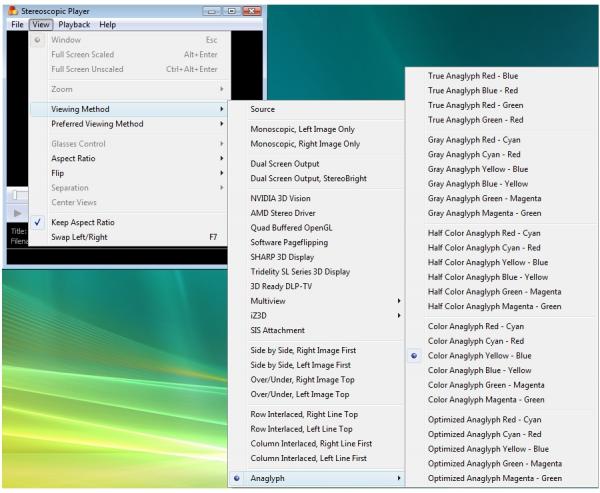Viewport: 600px width, 493px height.
Task: Expand the iZ3D submenu
Action: click(x=316, y=315)
